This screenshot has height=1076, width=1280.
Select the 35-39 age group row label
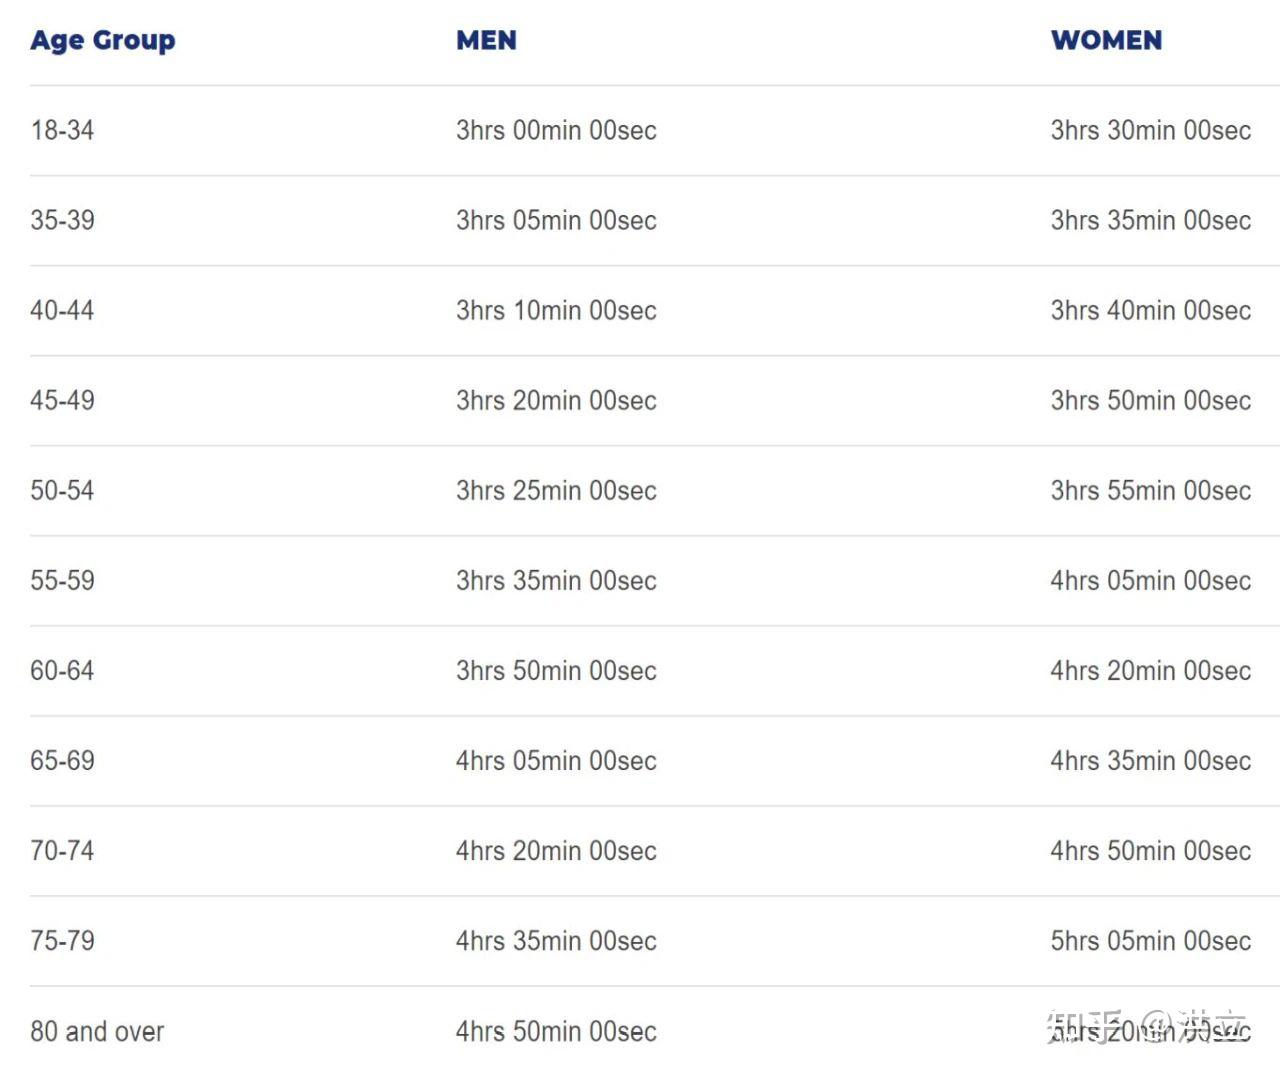pyautogui.click(x=62, y=220)
